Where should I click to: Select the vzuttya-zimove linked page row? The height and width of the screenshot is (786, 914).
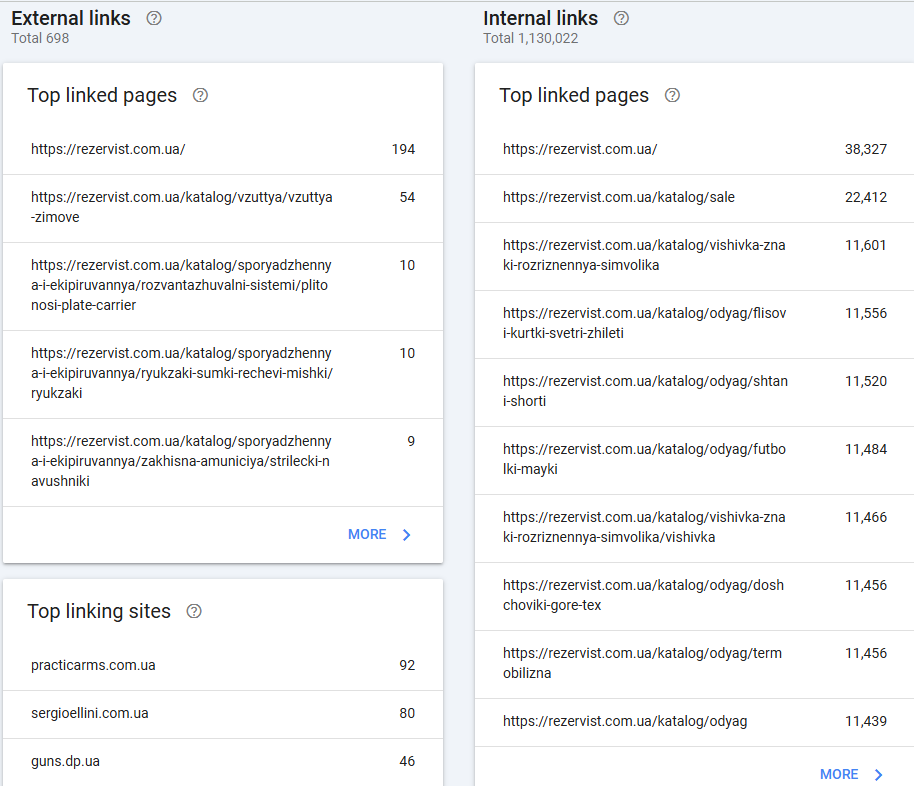[x=222, y=208]
